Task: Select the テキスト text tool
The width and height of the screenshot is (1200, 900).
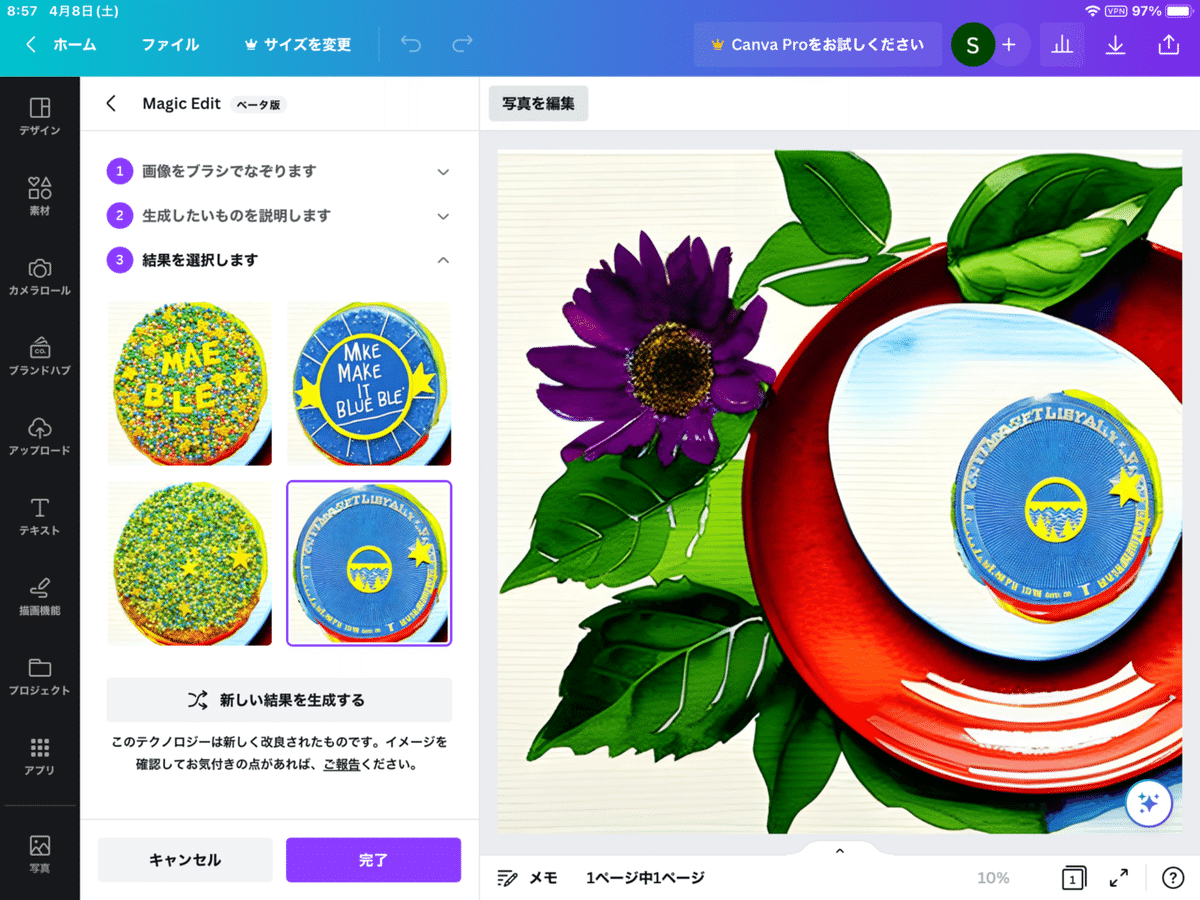Action: (x=40, y=516)
